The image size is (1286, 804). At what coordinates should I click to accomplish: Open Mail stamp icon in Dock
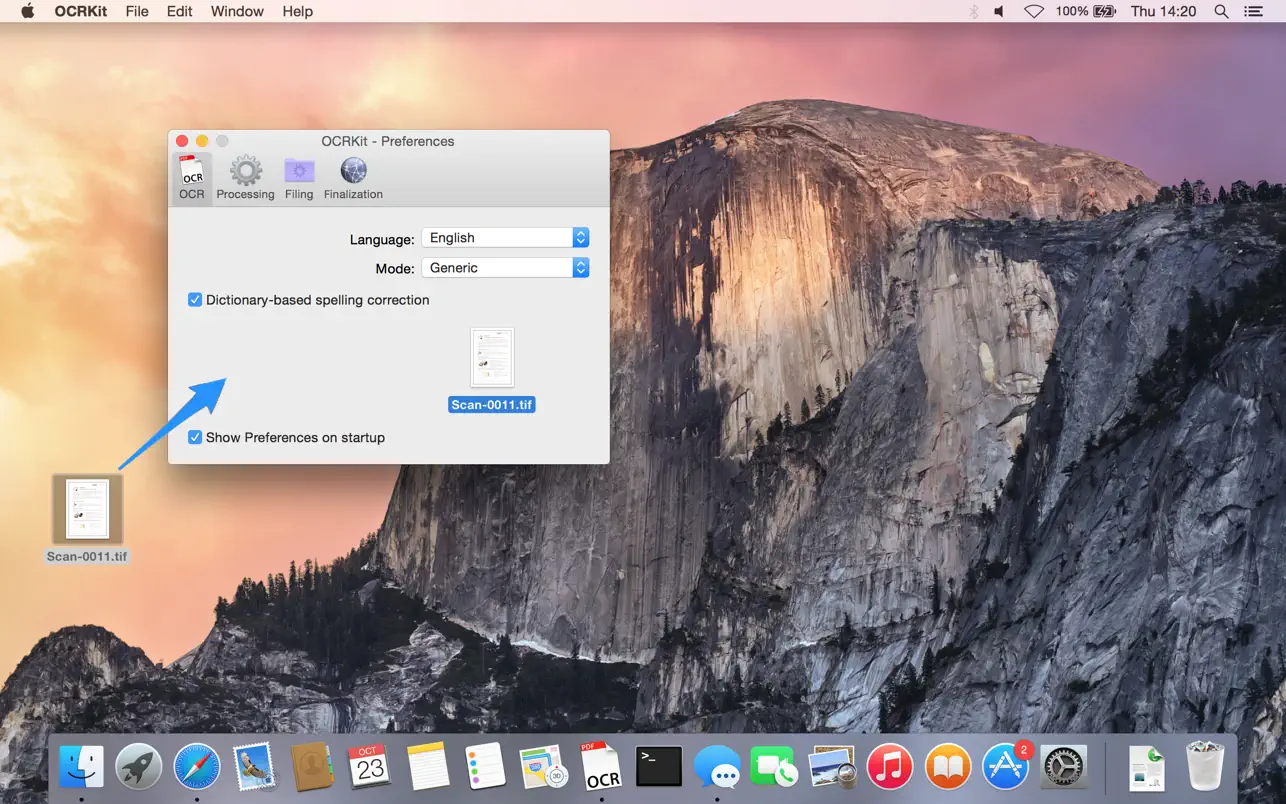tap(255, 767)
